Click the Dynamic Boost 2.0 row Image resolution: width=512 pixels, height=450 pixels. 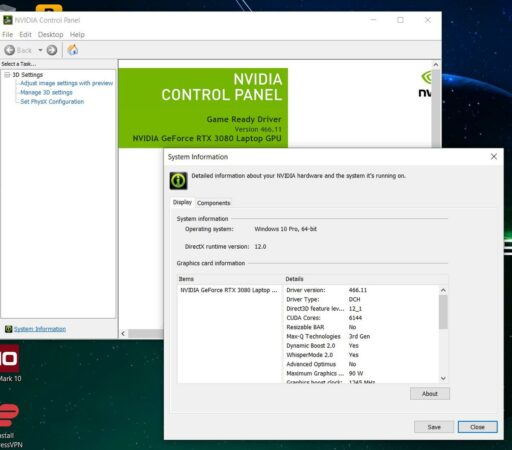tap(362, 346)
